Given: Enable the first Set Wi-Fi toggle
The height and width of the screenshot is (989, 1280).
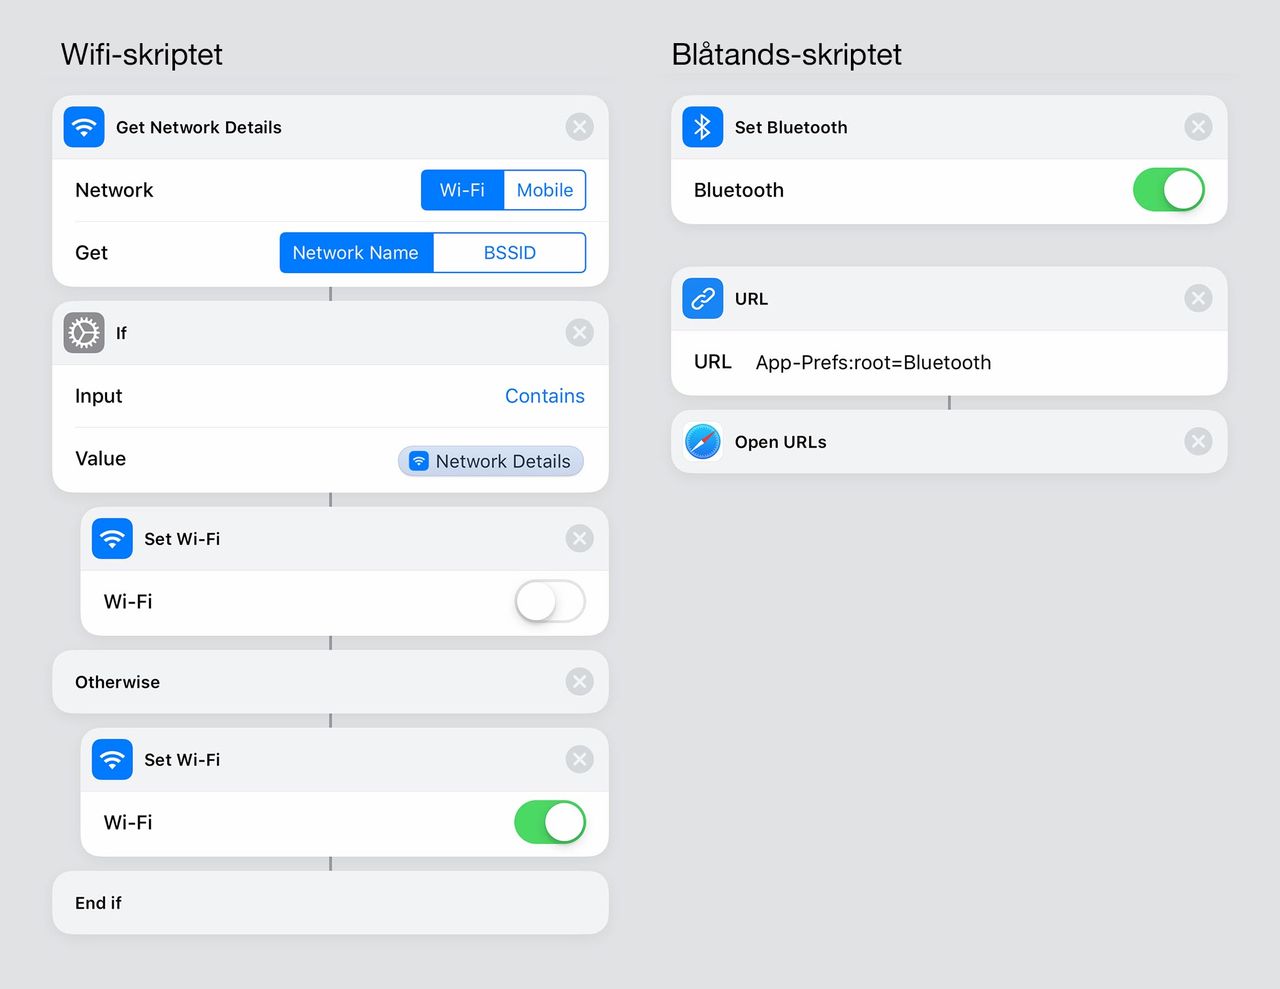Looking at the screenshot, I should pos(550,602).
